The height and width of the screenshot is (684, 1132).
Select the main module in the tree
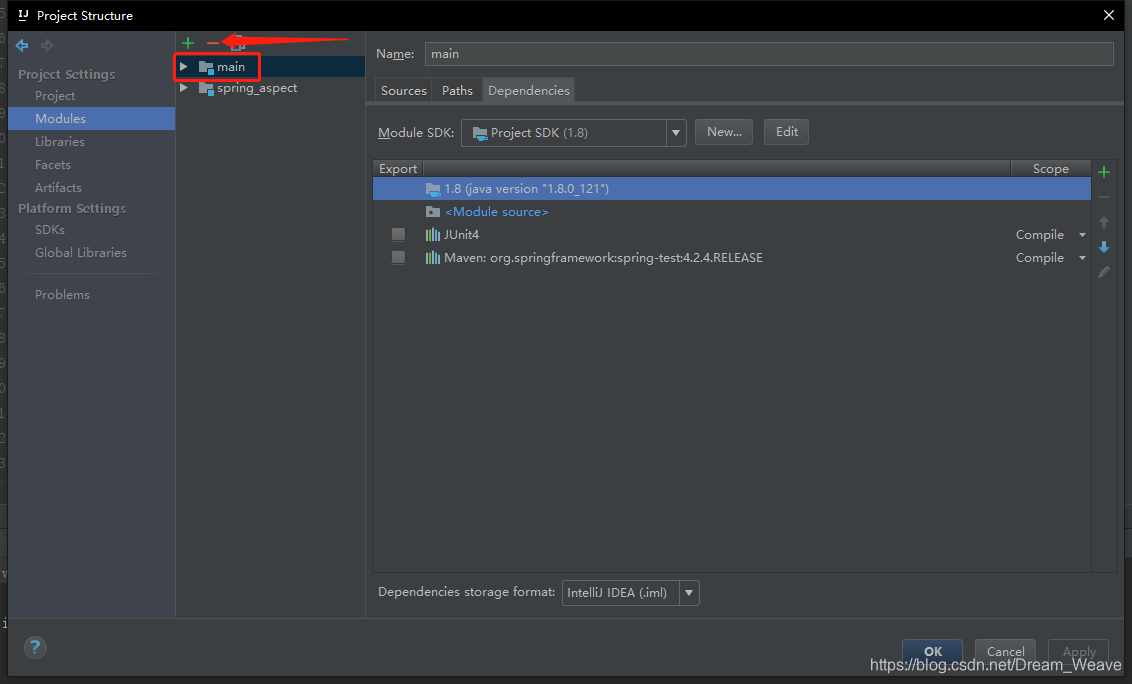(271, 66)
